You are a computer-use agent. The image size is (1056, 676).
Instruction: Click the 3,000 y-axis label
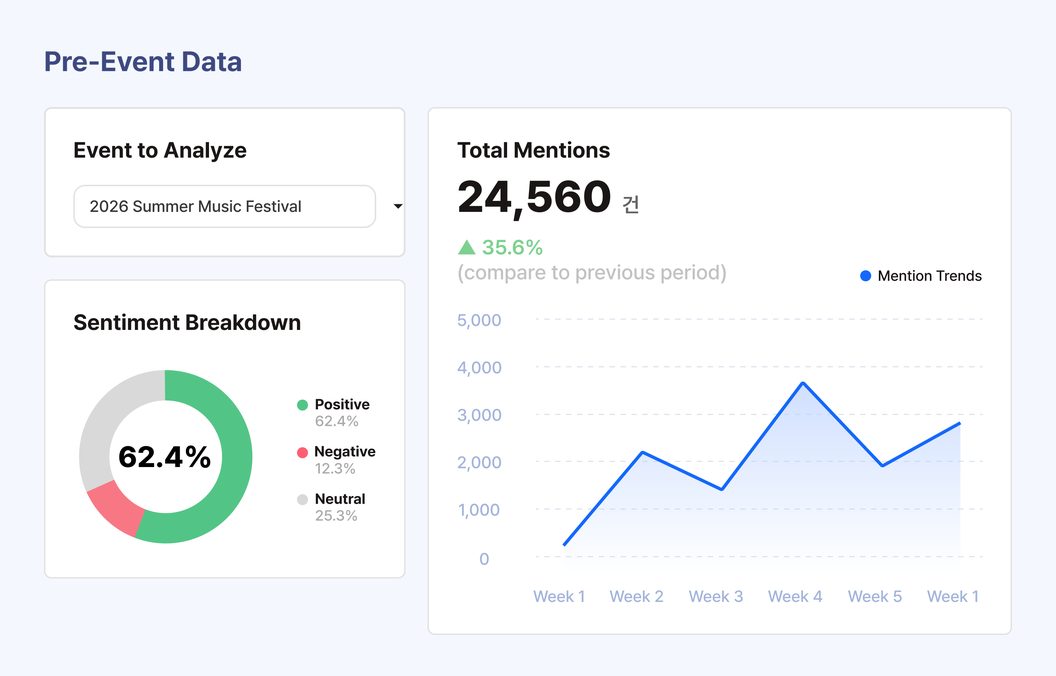tap(480, 415)
